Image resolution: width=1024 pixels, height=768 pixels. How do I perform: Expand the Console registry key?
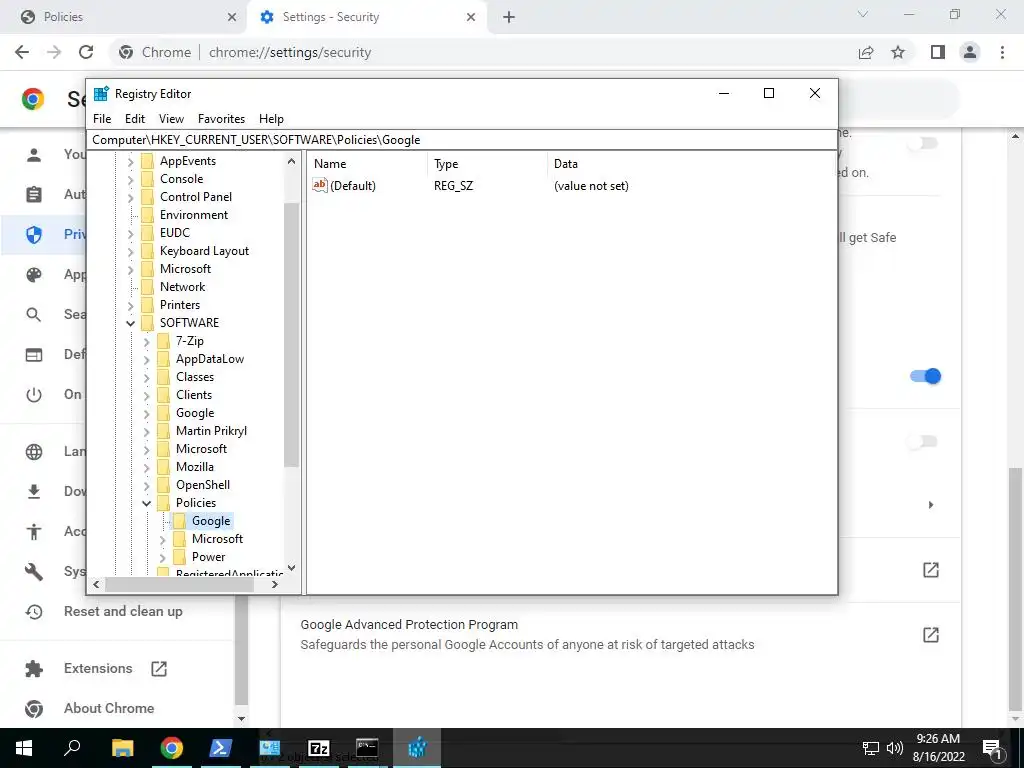[131, 180]
